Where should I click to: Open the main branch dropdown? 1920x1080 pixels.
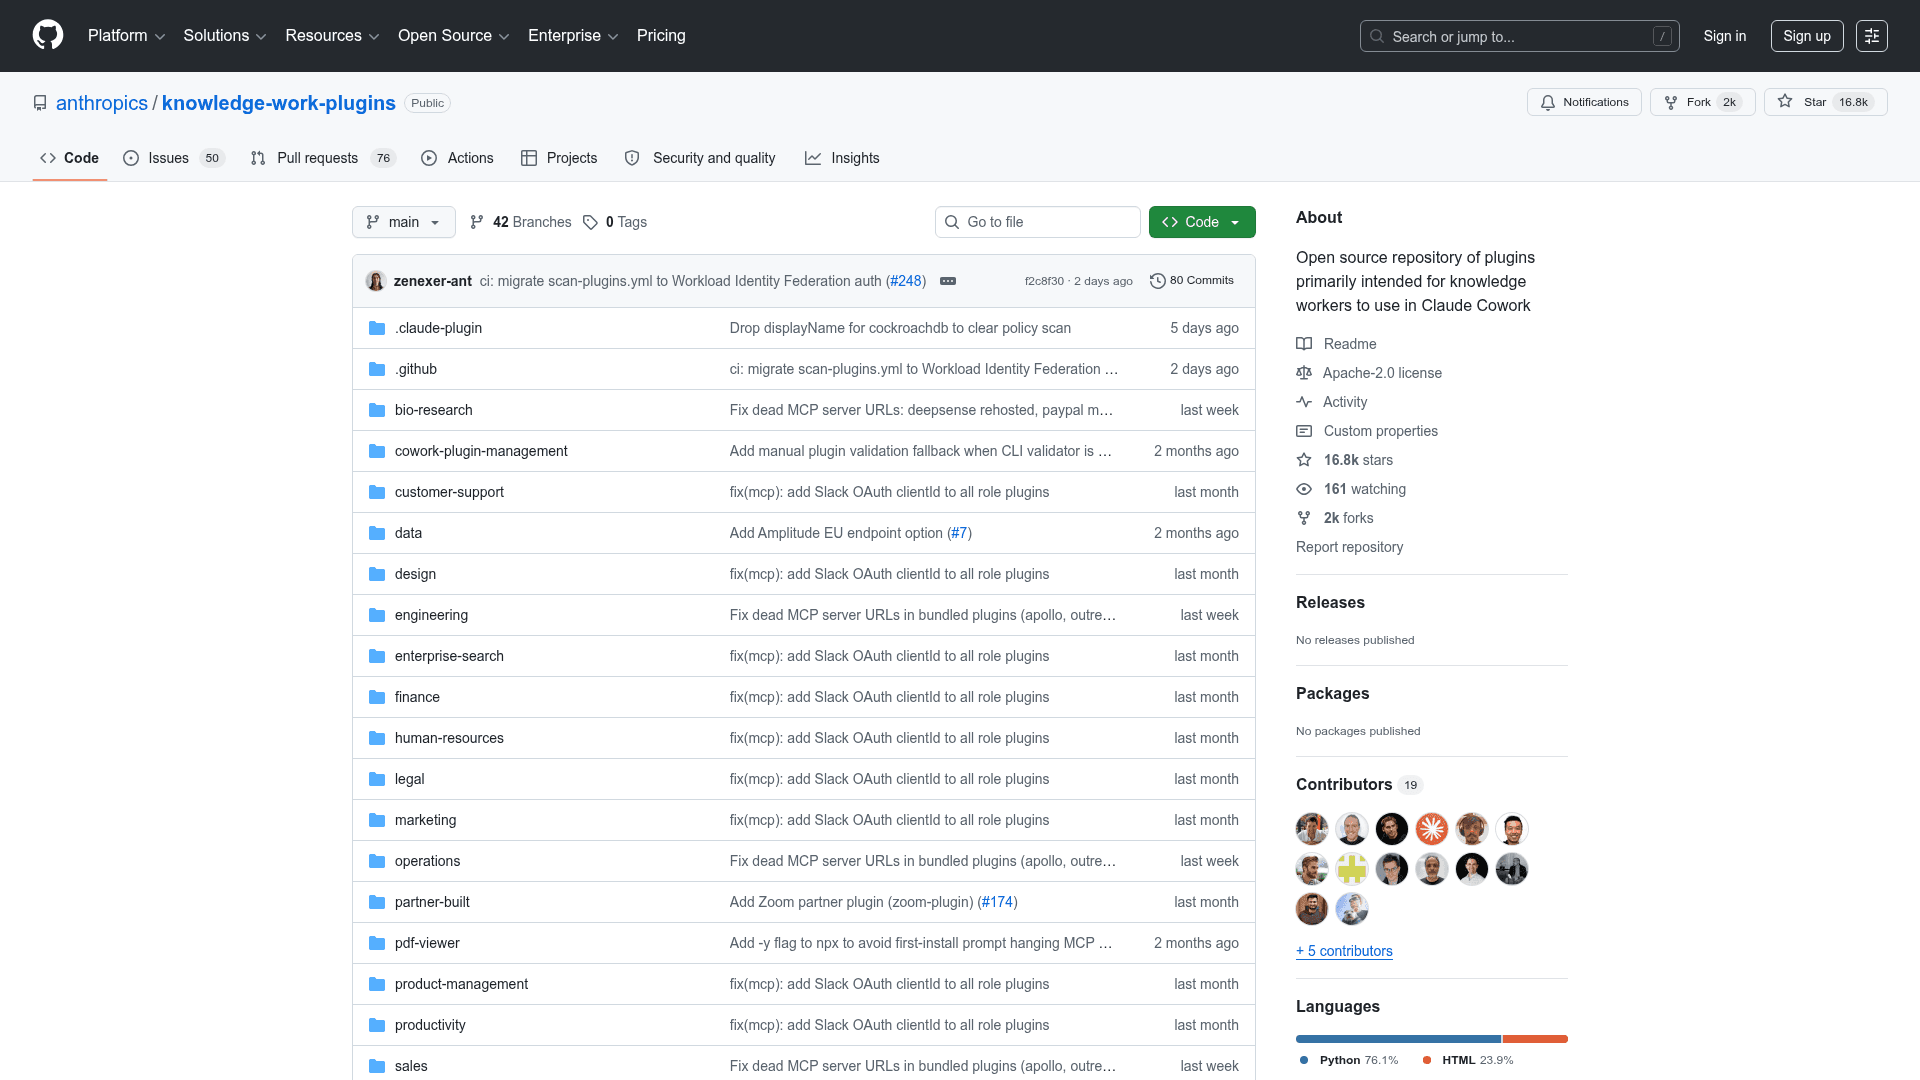click(x=404, y=222)
